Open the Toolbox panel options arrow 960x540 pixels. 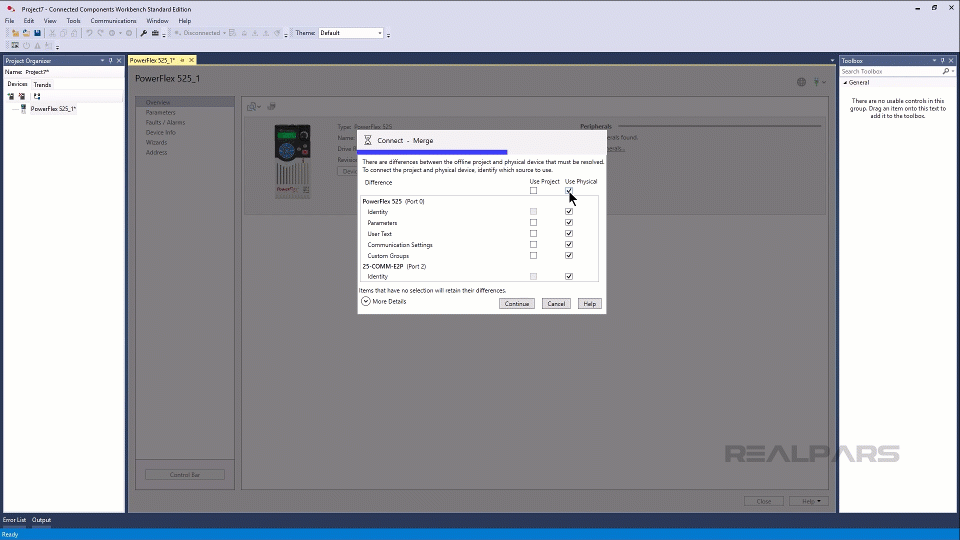(934, 61)
